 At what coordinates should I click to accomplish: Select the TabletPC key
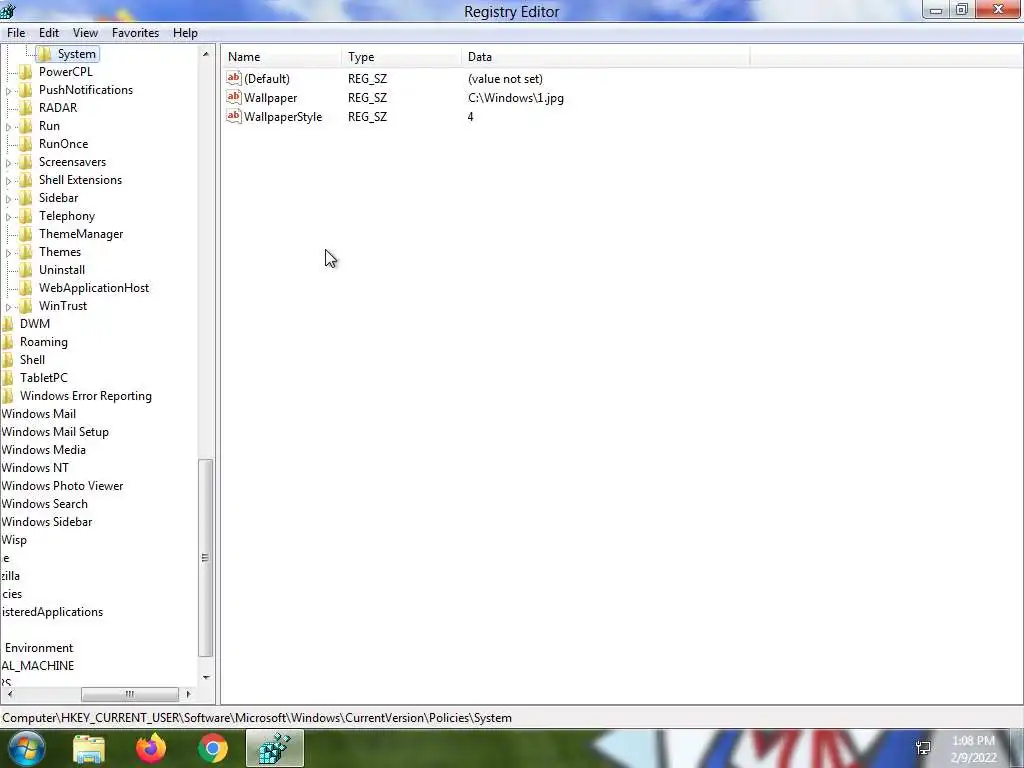[x=44, y=377]
